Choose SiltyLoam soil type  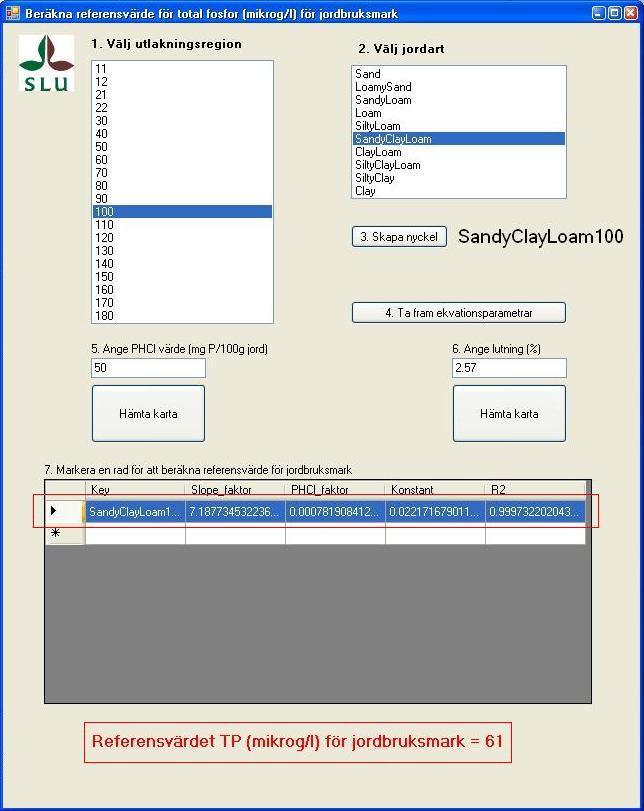click(x=459, y=126)
